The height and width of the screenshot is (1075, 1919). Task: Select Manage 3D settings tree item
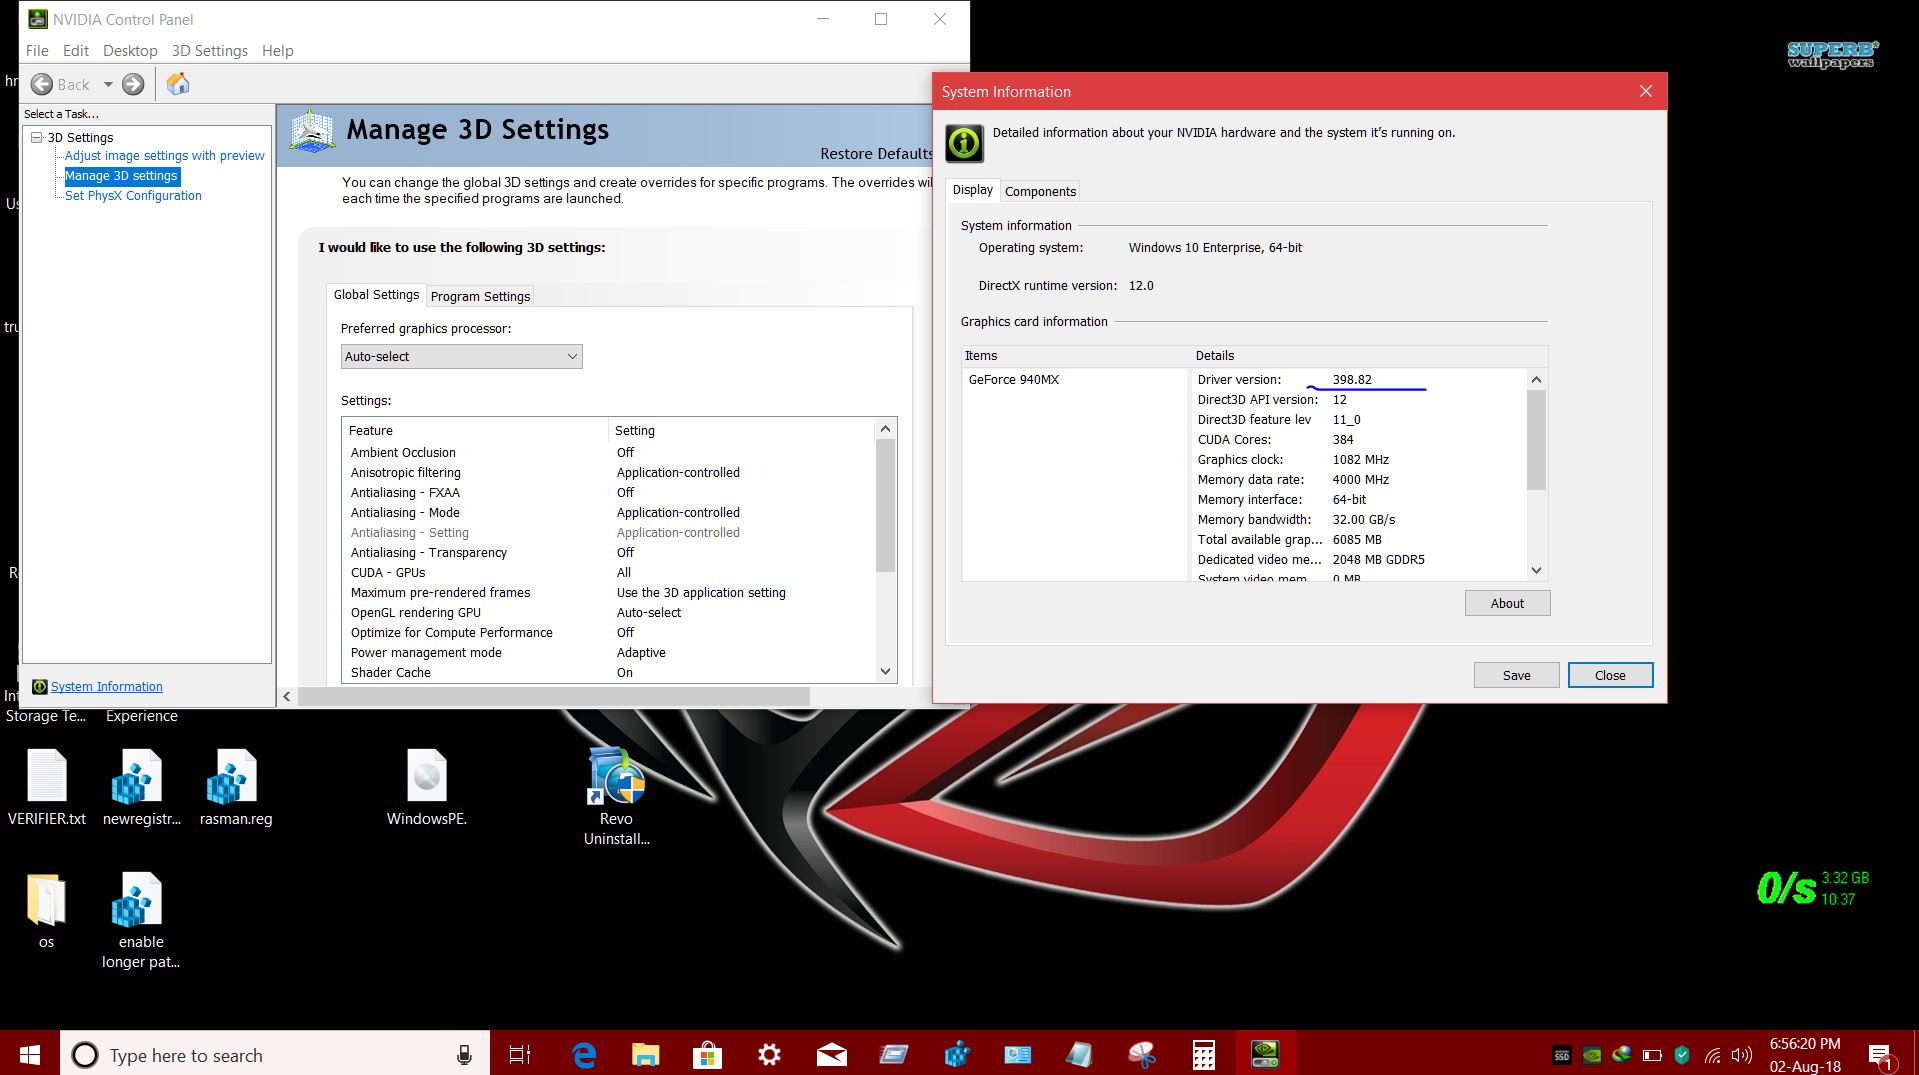[121, 176]
